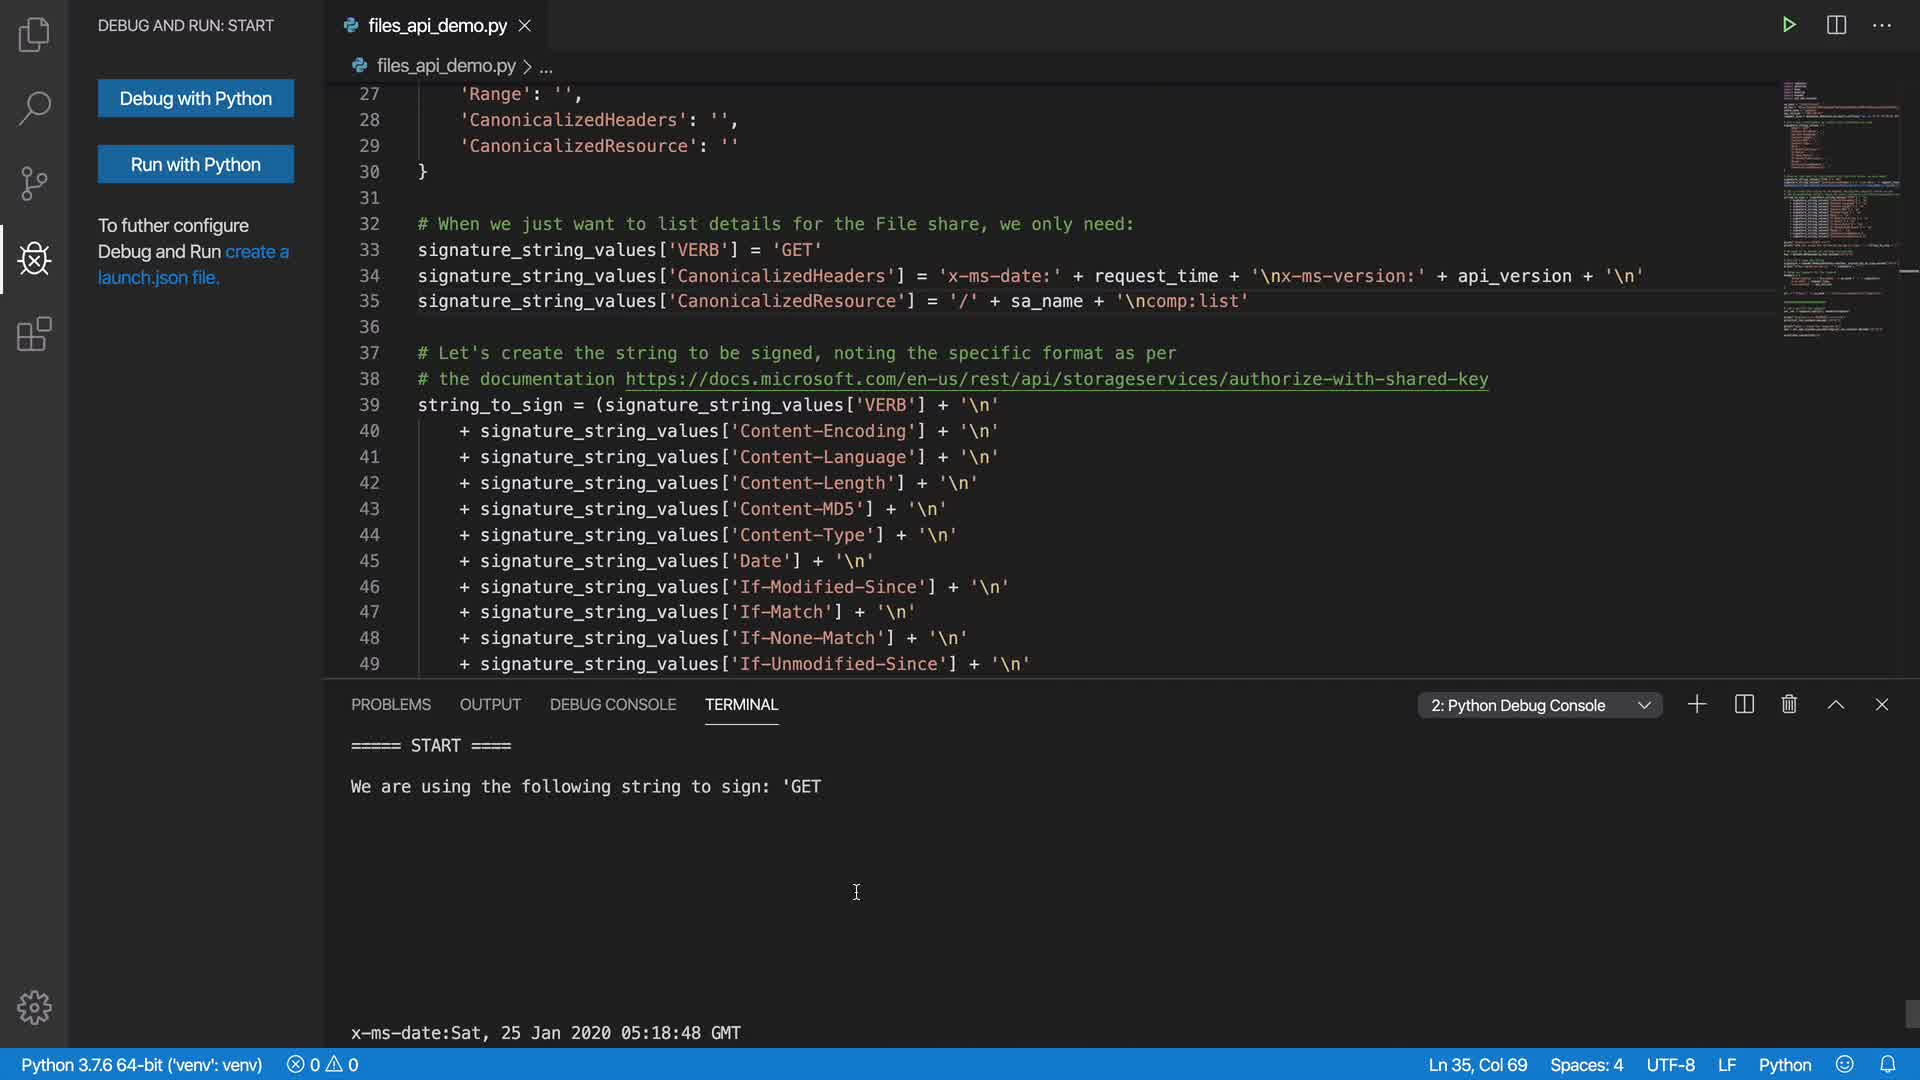Expand breadcrumb ellipsis after files_api_demo.py
1920x1080 pixels.
(x=546, y=67)
